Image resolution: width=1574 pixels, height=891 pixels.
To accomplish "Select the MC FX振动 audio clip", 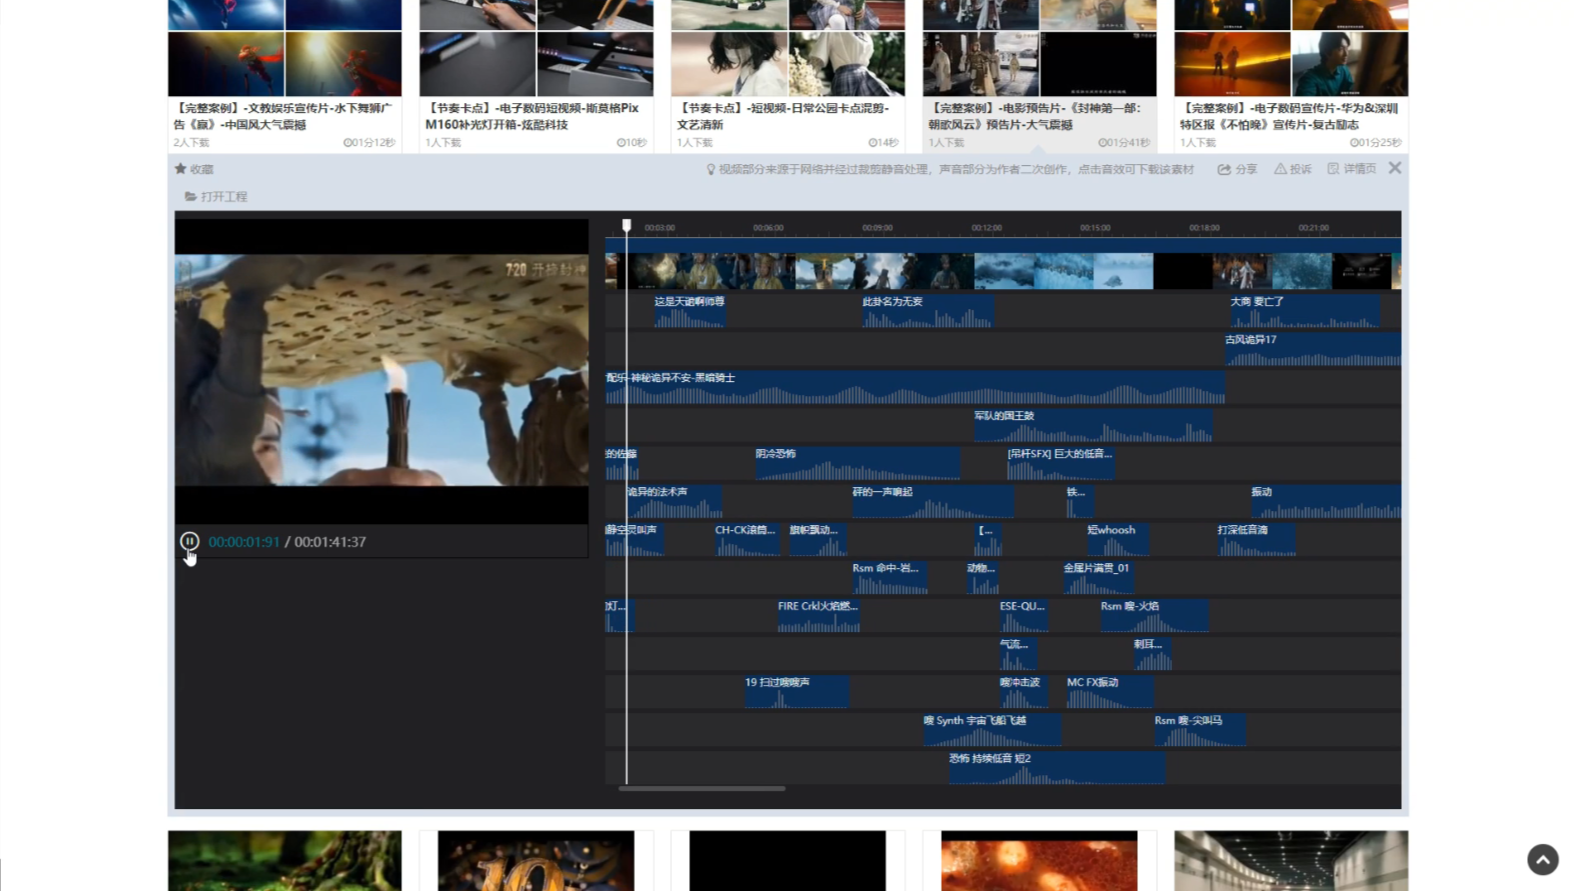I will (x=1110, y=691).
